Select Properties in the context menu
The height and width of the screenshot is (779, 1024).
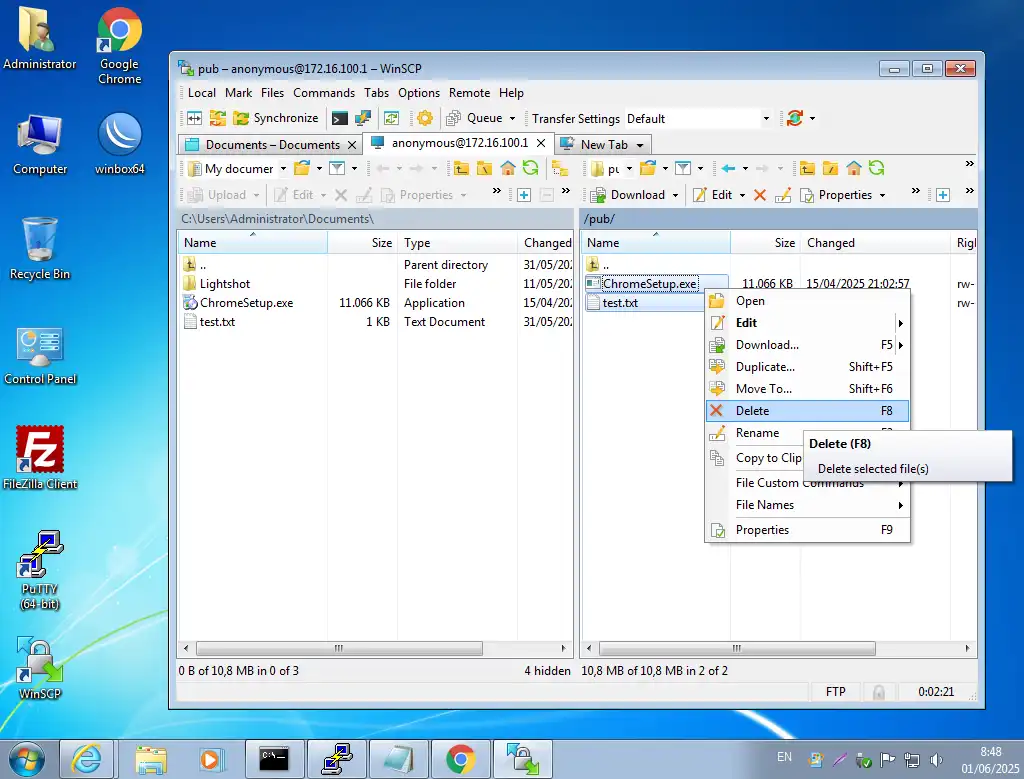coord(762,530)
